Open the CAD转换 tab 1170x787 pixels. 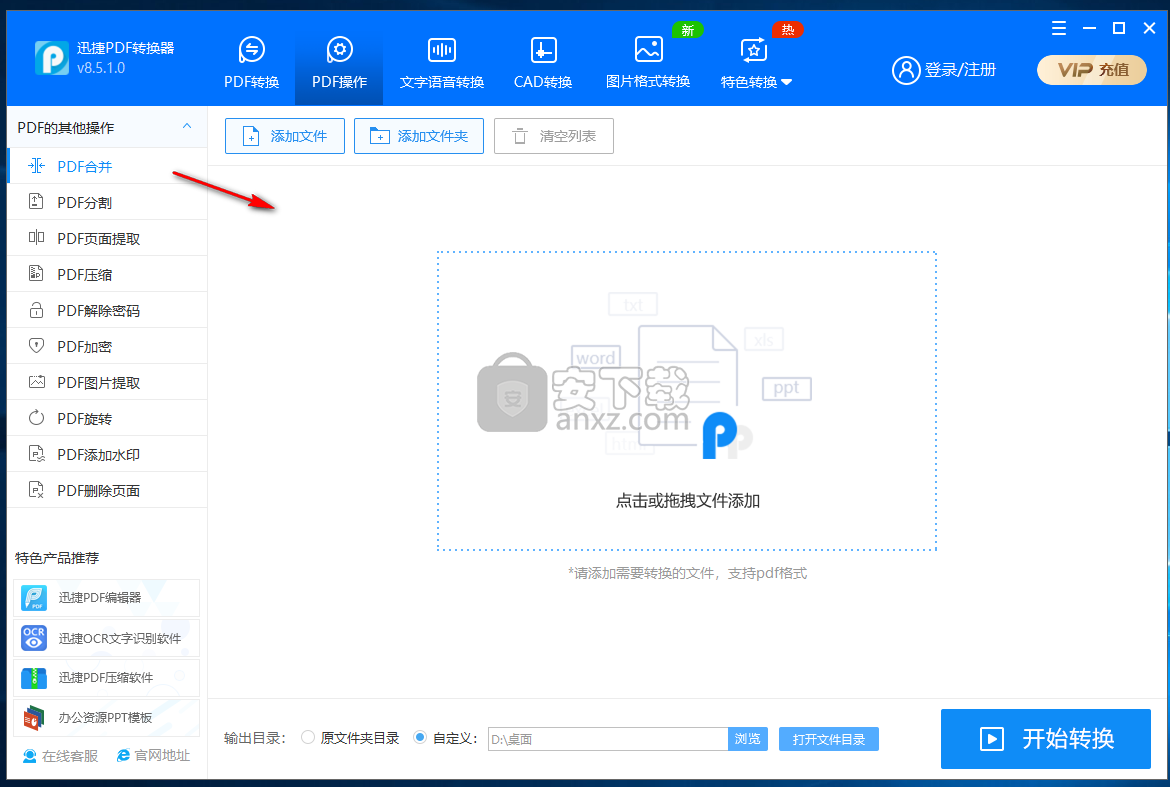543,63
